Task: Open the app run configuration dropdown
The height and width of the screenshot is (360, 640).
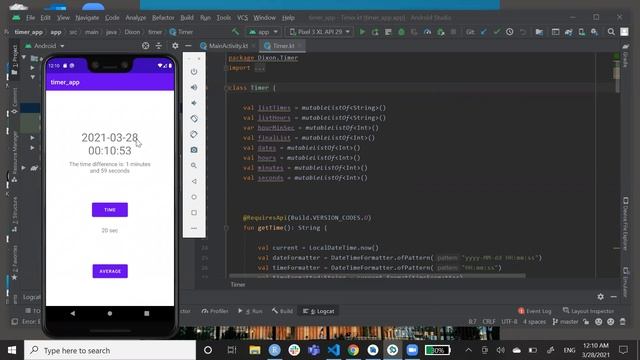Action: pyautogui.click(x=263, y=32)
